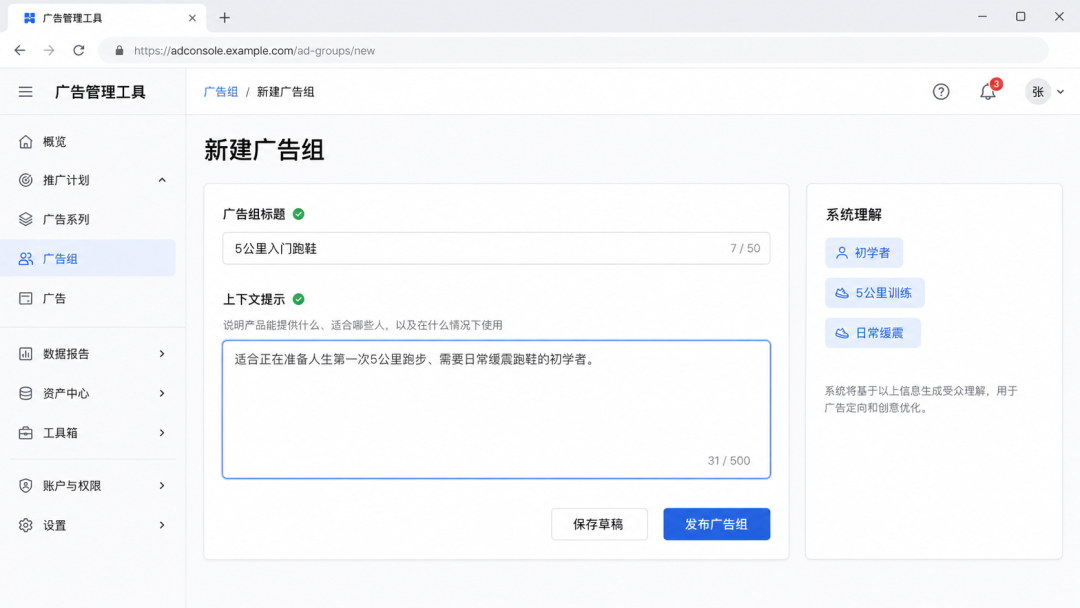Open 资产中心 menu item
Screen dimensions: 1080x608
click(88, 393)
